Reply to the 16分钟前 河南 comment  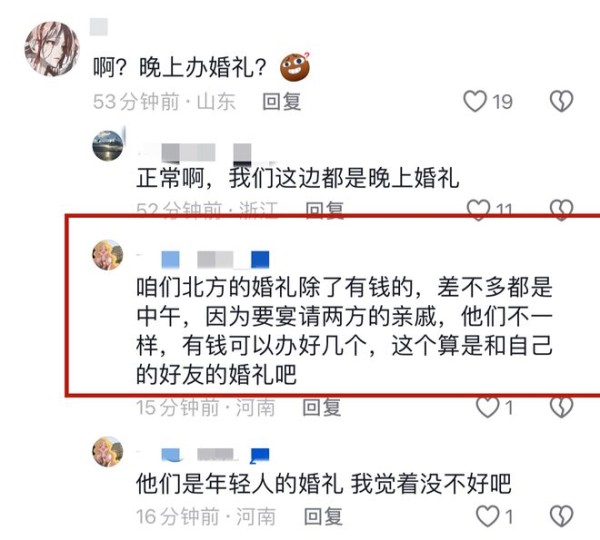[323, 516]
